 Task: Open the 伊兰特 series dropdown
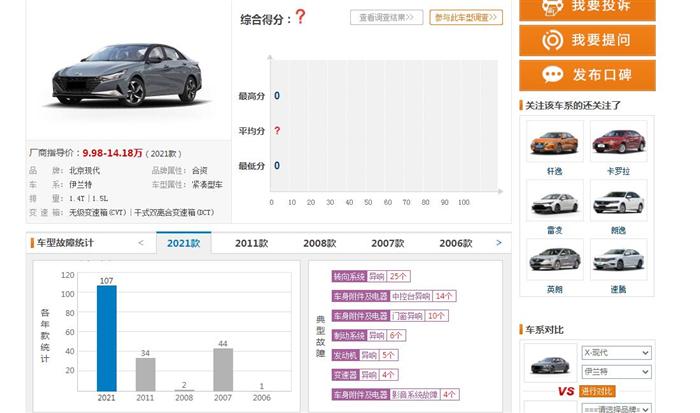pos(616,371)
